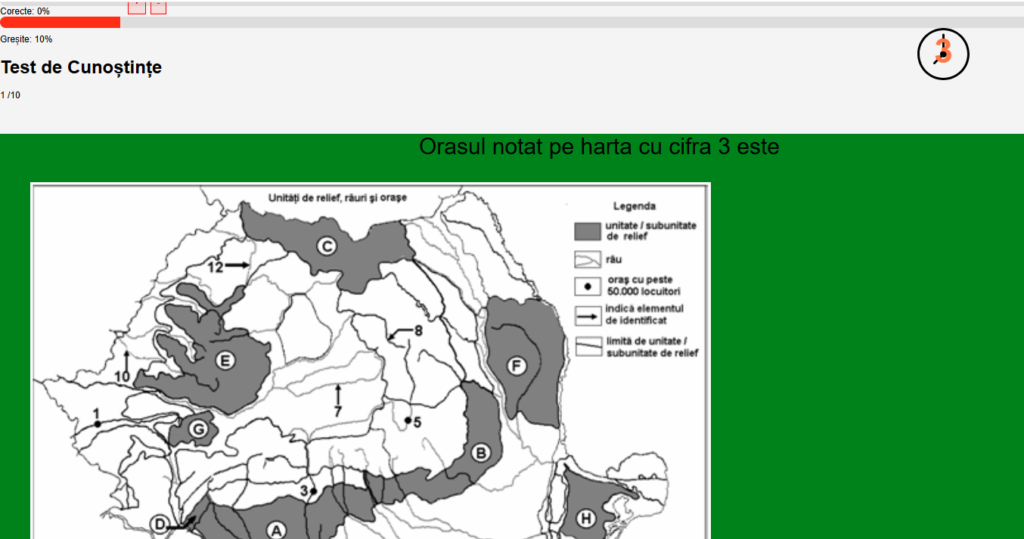The width and height of the screenshot is (1024, 539).
Task: Click the first small red-outlined button at top
Action: coord(137,7)
